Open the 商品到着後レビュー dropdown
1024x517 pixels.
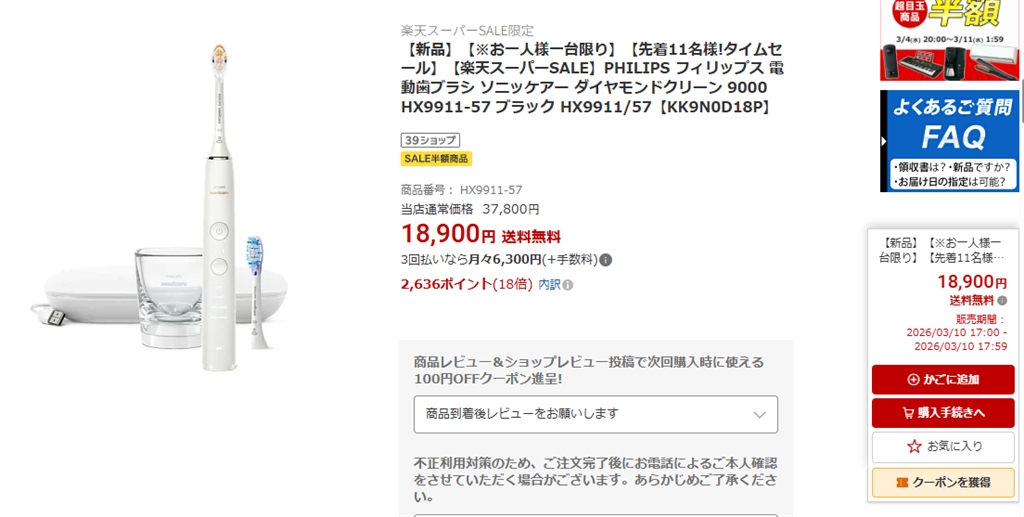tap(595, 414)
